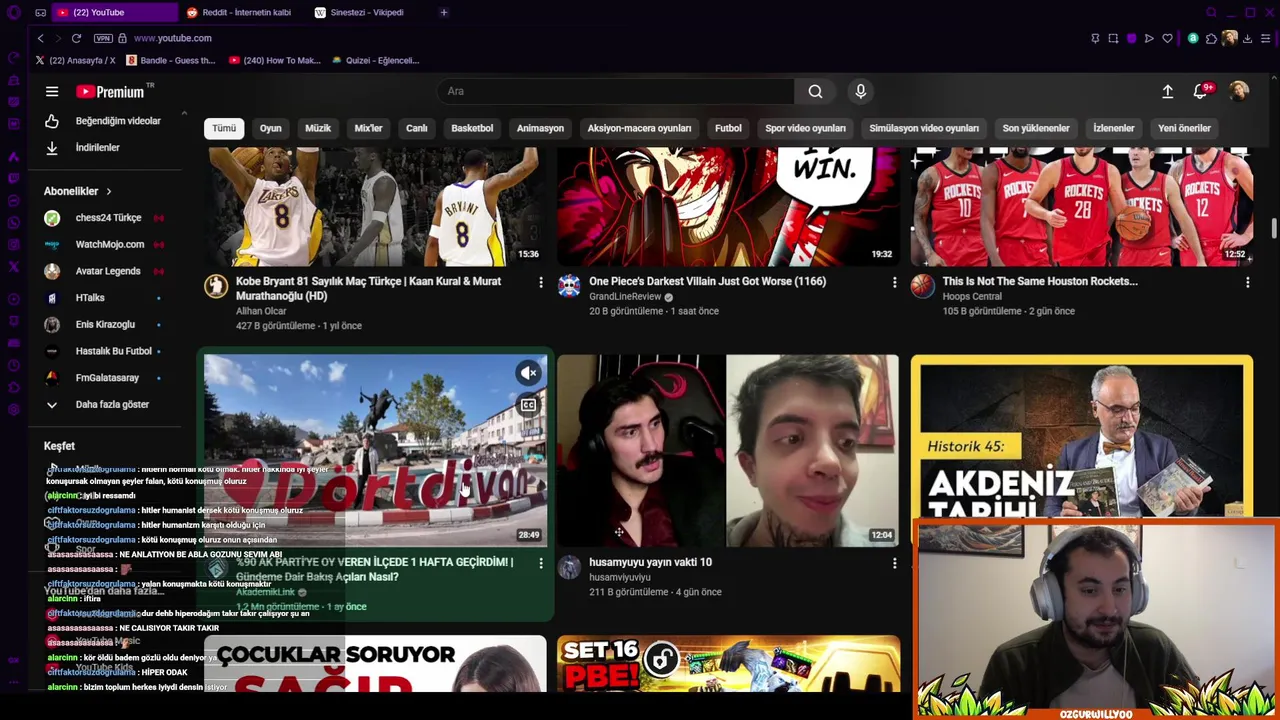Open Bandle bookmark in bookmarks bar

[171, 60]
